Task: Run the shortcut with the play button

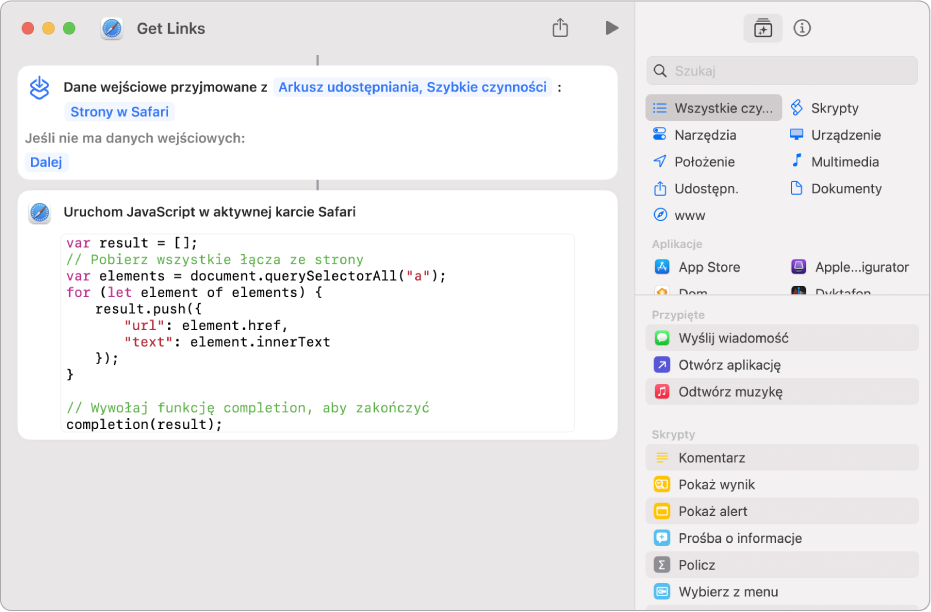Action: coord(612,28)
